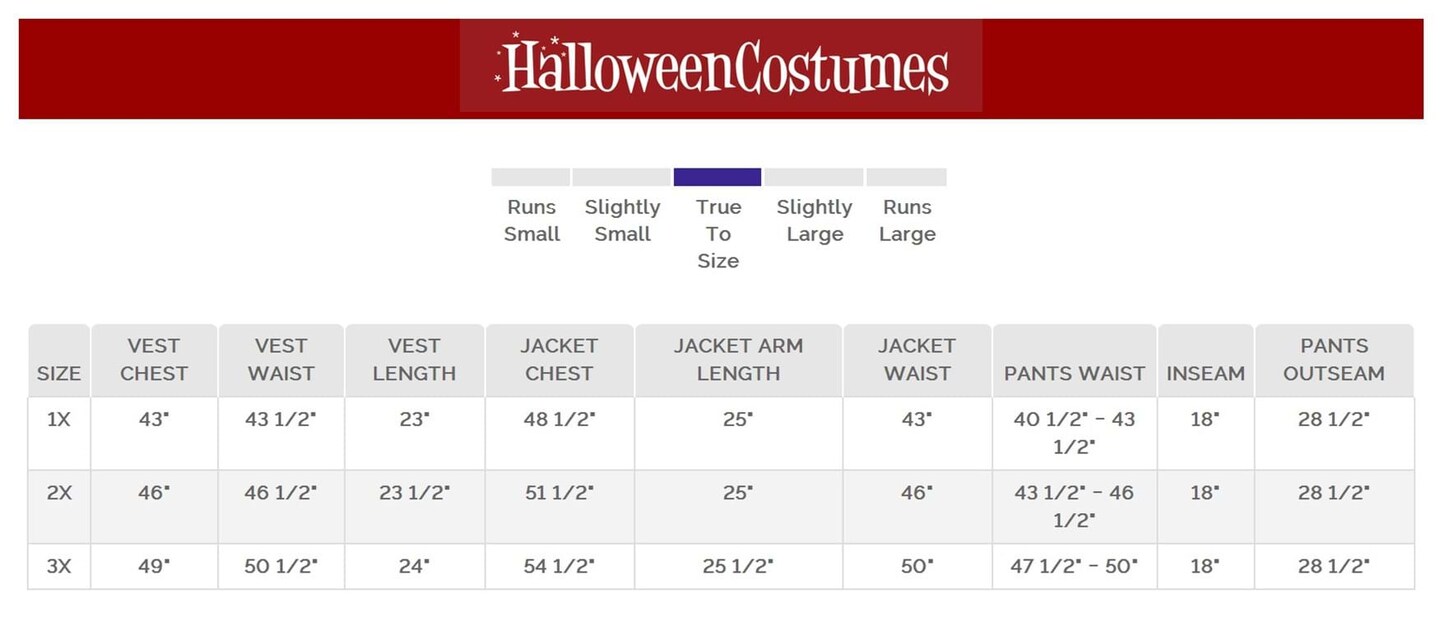
Task: Click the VEST CHEST column header
Action: (x=154, y=360)
